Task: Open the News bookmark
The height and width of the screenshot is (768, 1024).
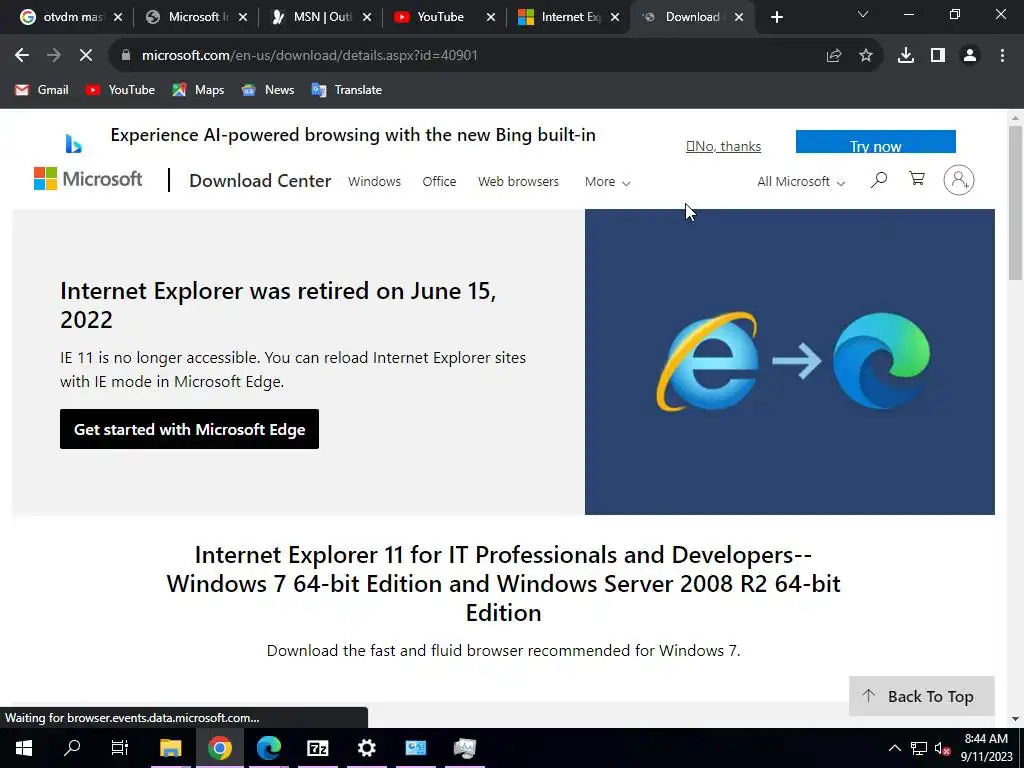Action: coord(268,90)
